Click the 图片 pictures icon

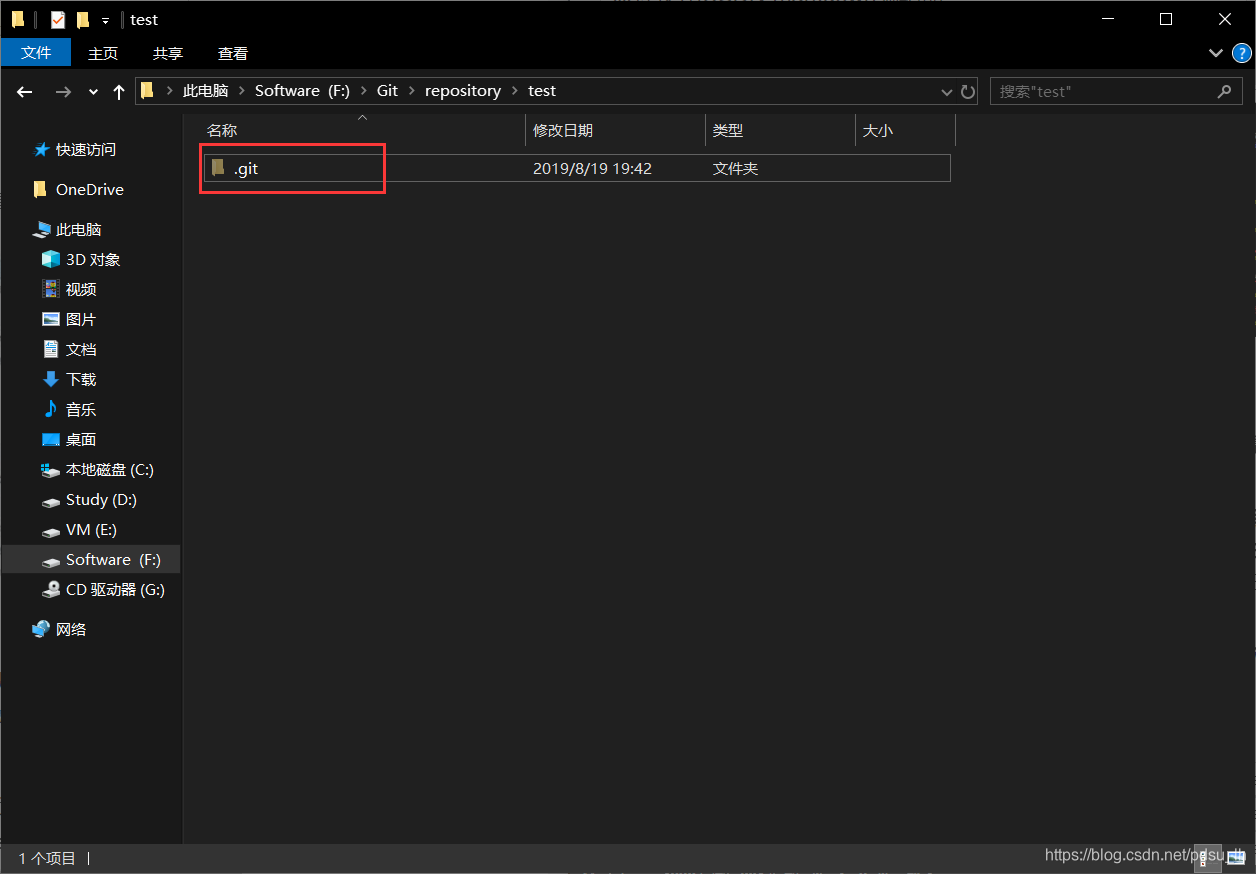click(x=50, y=319)
